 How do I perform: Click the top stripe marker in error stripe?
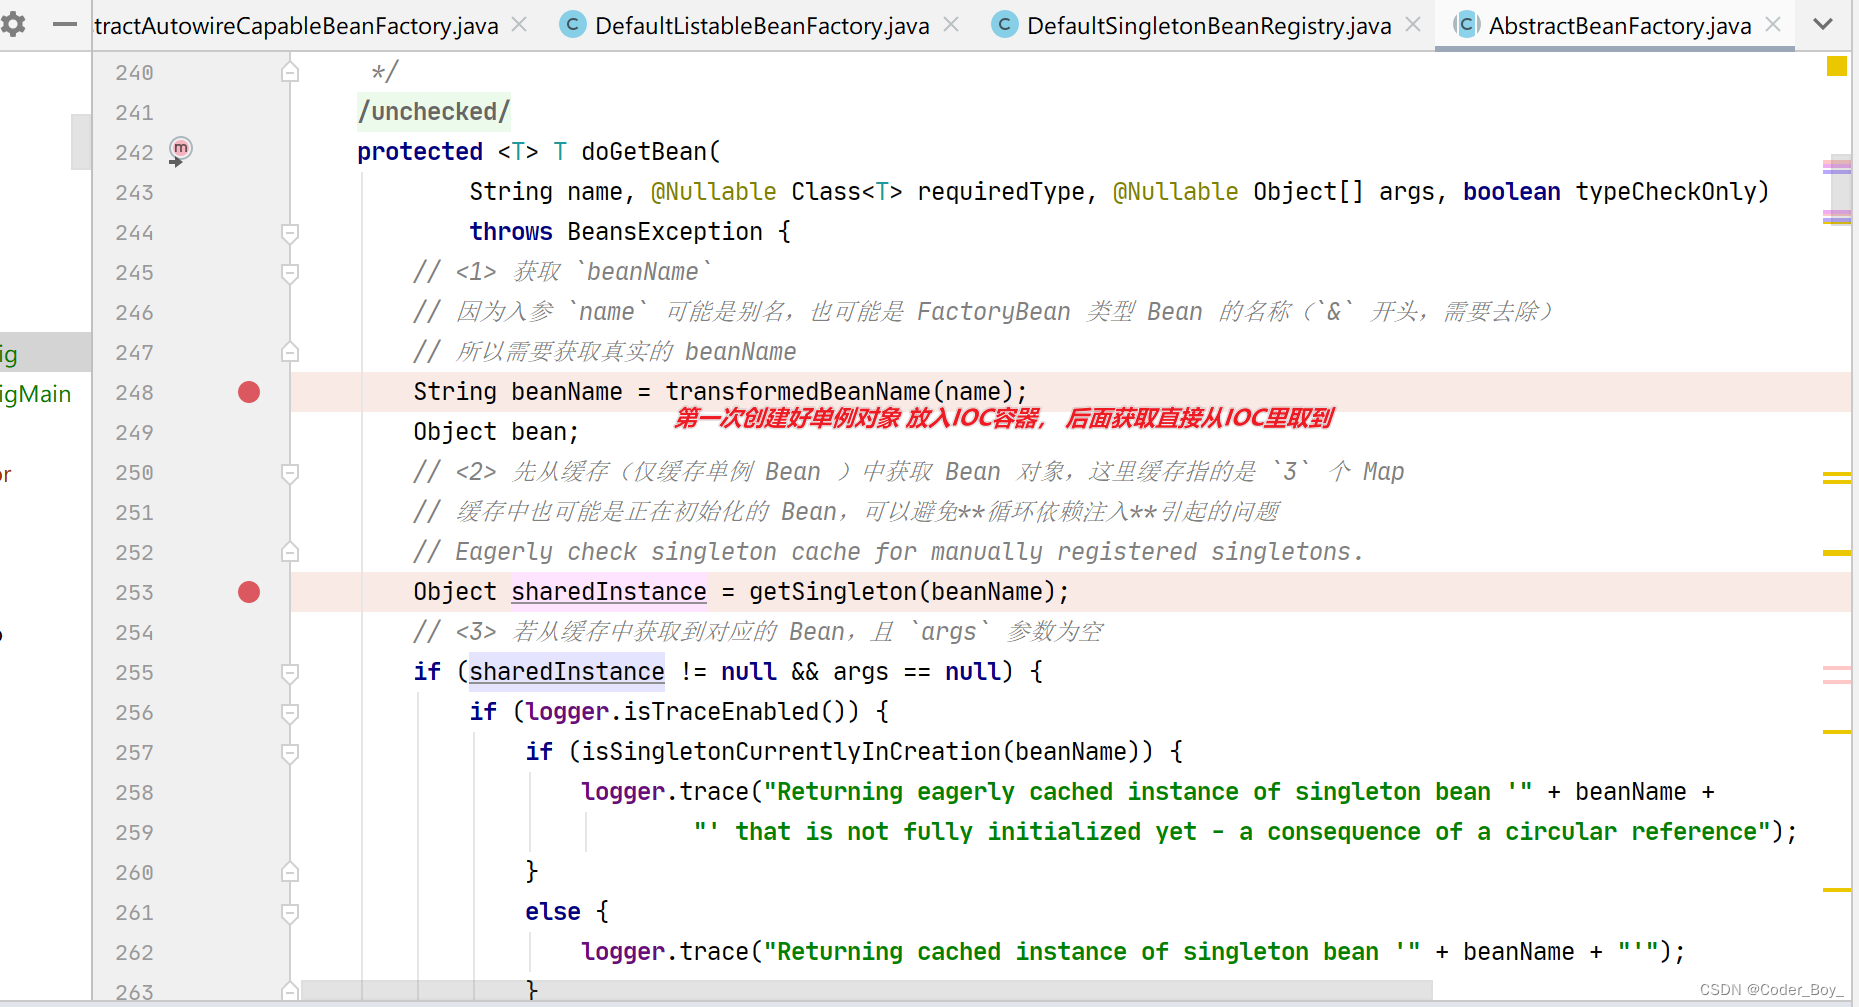(1836, 165)
